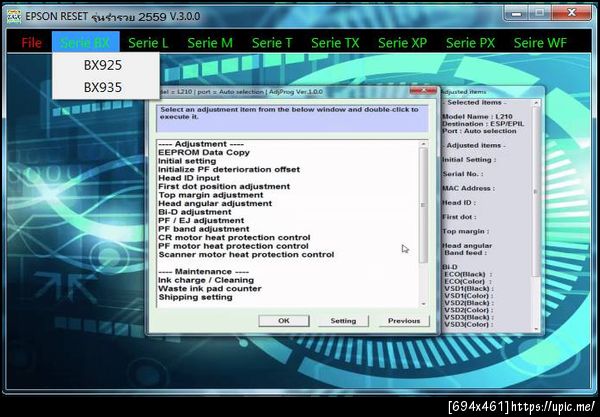Select Scanner motor heat protection control

[246, 254]
